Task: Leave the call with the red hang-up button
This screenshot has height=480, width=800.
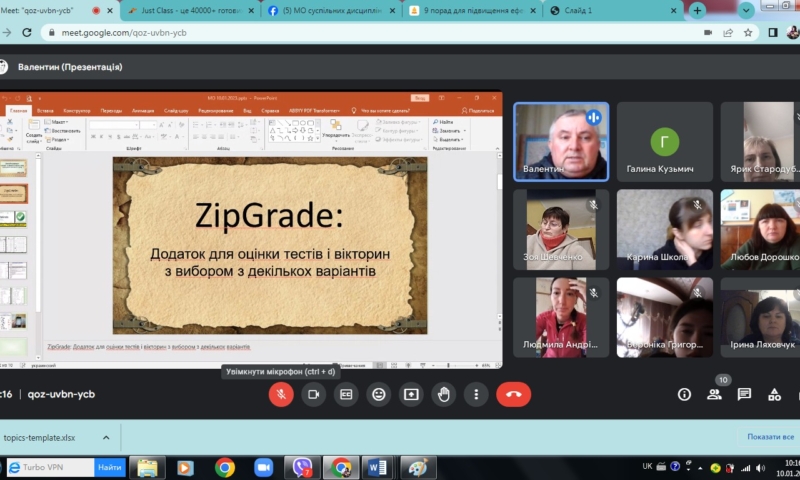Action: click(514, 394)
